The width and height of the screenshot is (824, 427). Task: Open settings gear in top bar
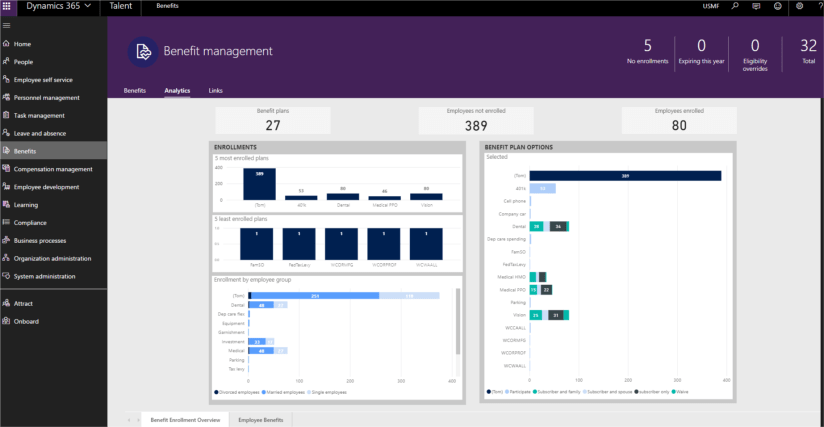click(799, 6)
